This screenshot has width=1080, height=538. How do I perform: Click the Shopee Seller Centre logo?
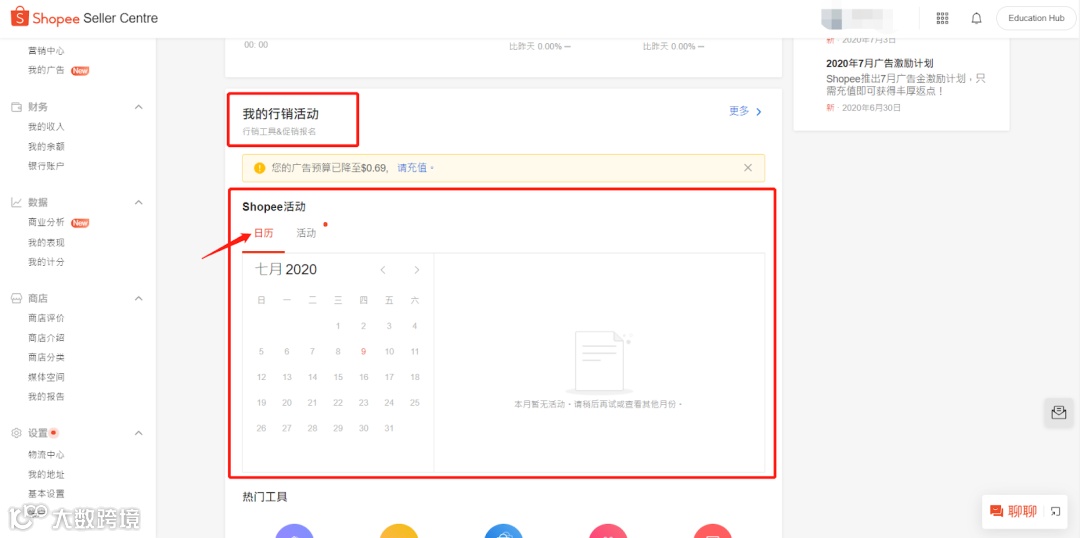84,18
